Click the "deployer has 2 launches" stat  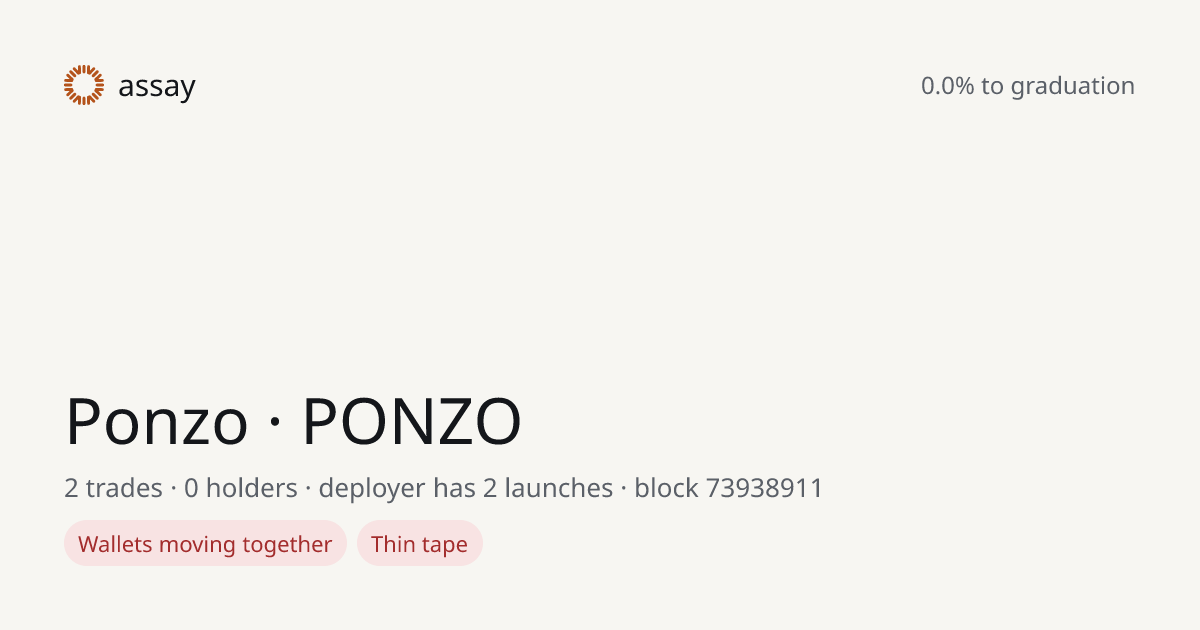466,488
